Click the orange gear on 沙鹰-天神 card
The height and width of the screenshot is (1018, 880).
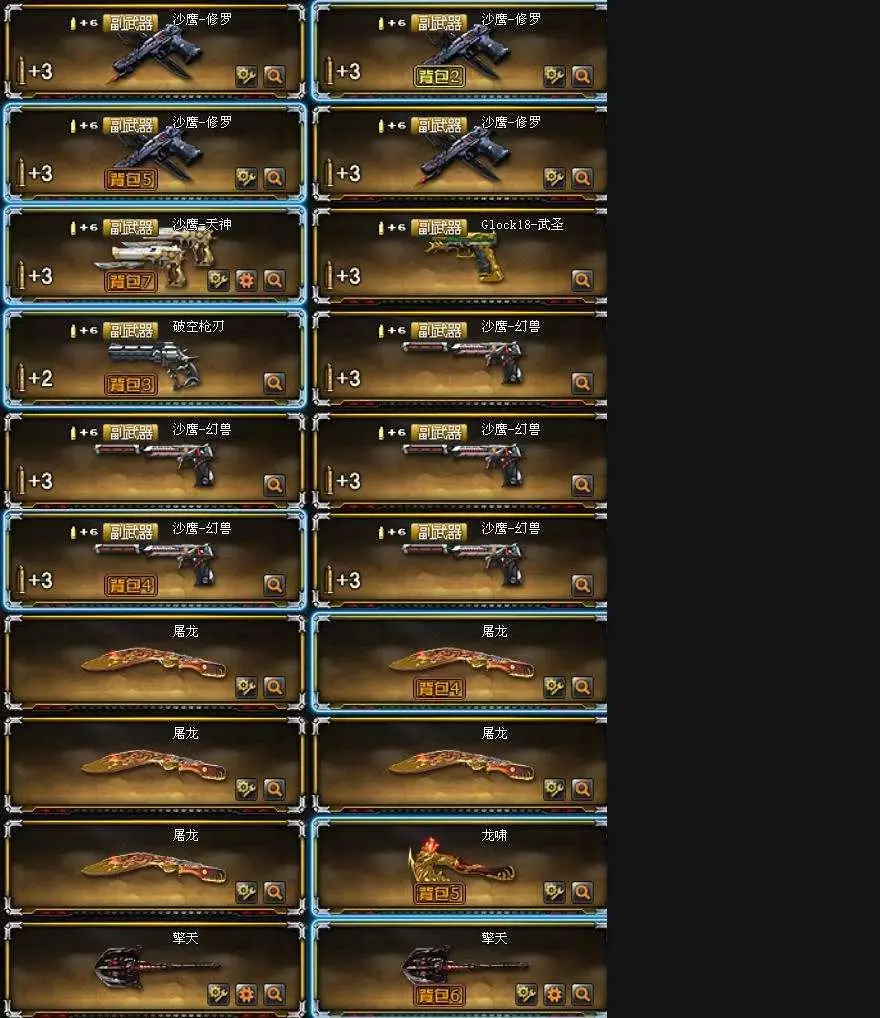[x=246, y=280]
